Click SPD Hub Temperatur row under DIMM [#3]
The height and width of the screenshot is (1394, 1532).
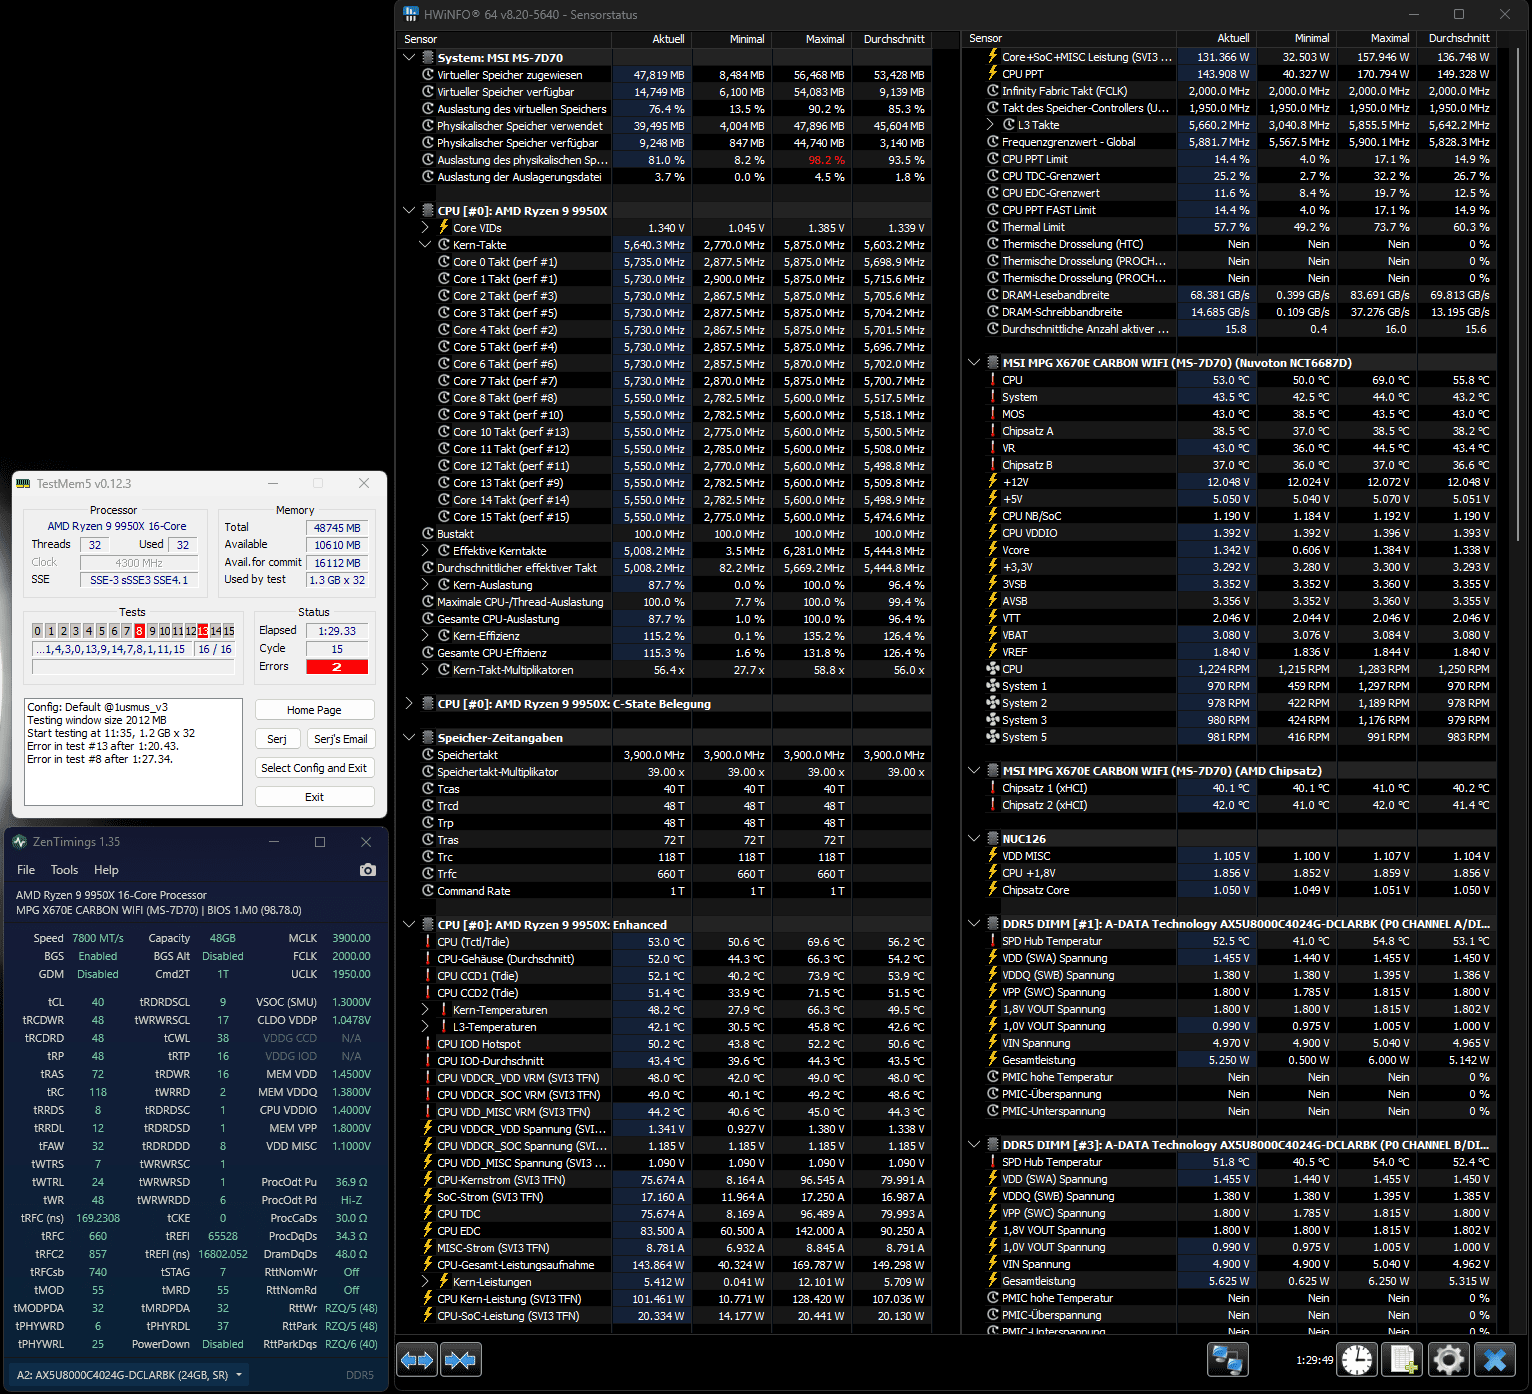1230,1162
